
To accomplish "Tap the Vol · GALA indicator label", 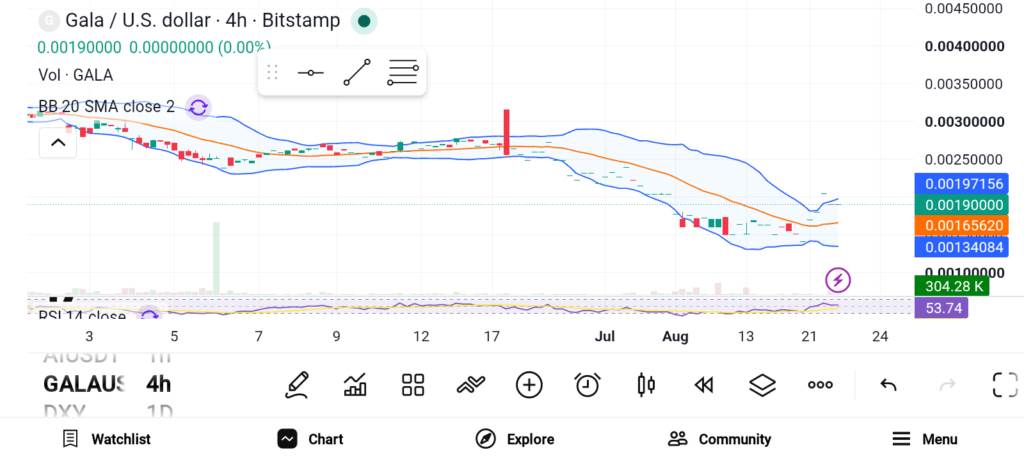I will 76,75.
